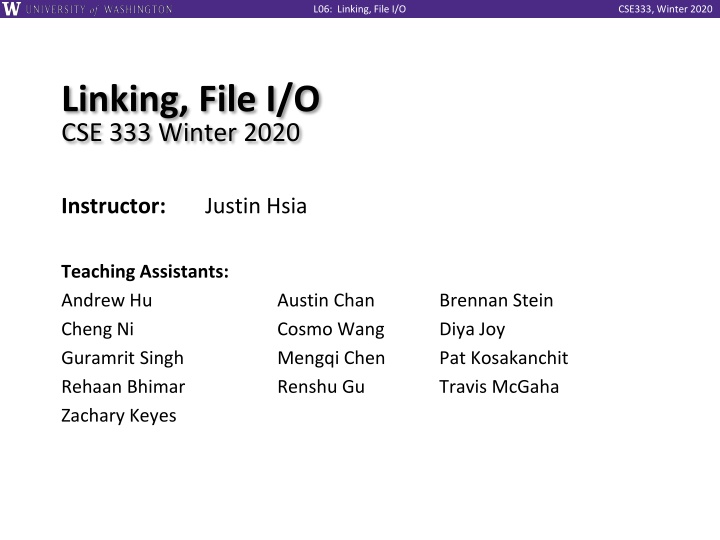This screenshot has height=540, width=720.
Task: Select the name 'Pat Kosakanchit'
Action: (504, 358)
